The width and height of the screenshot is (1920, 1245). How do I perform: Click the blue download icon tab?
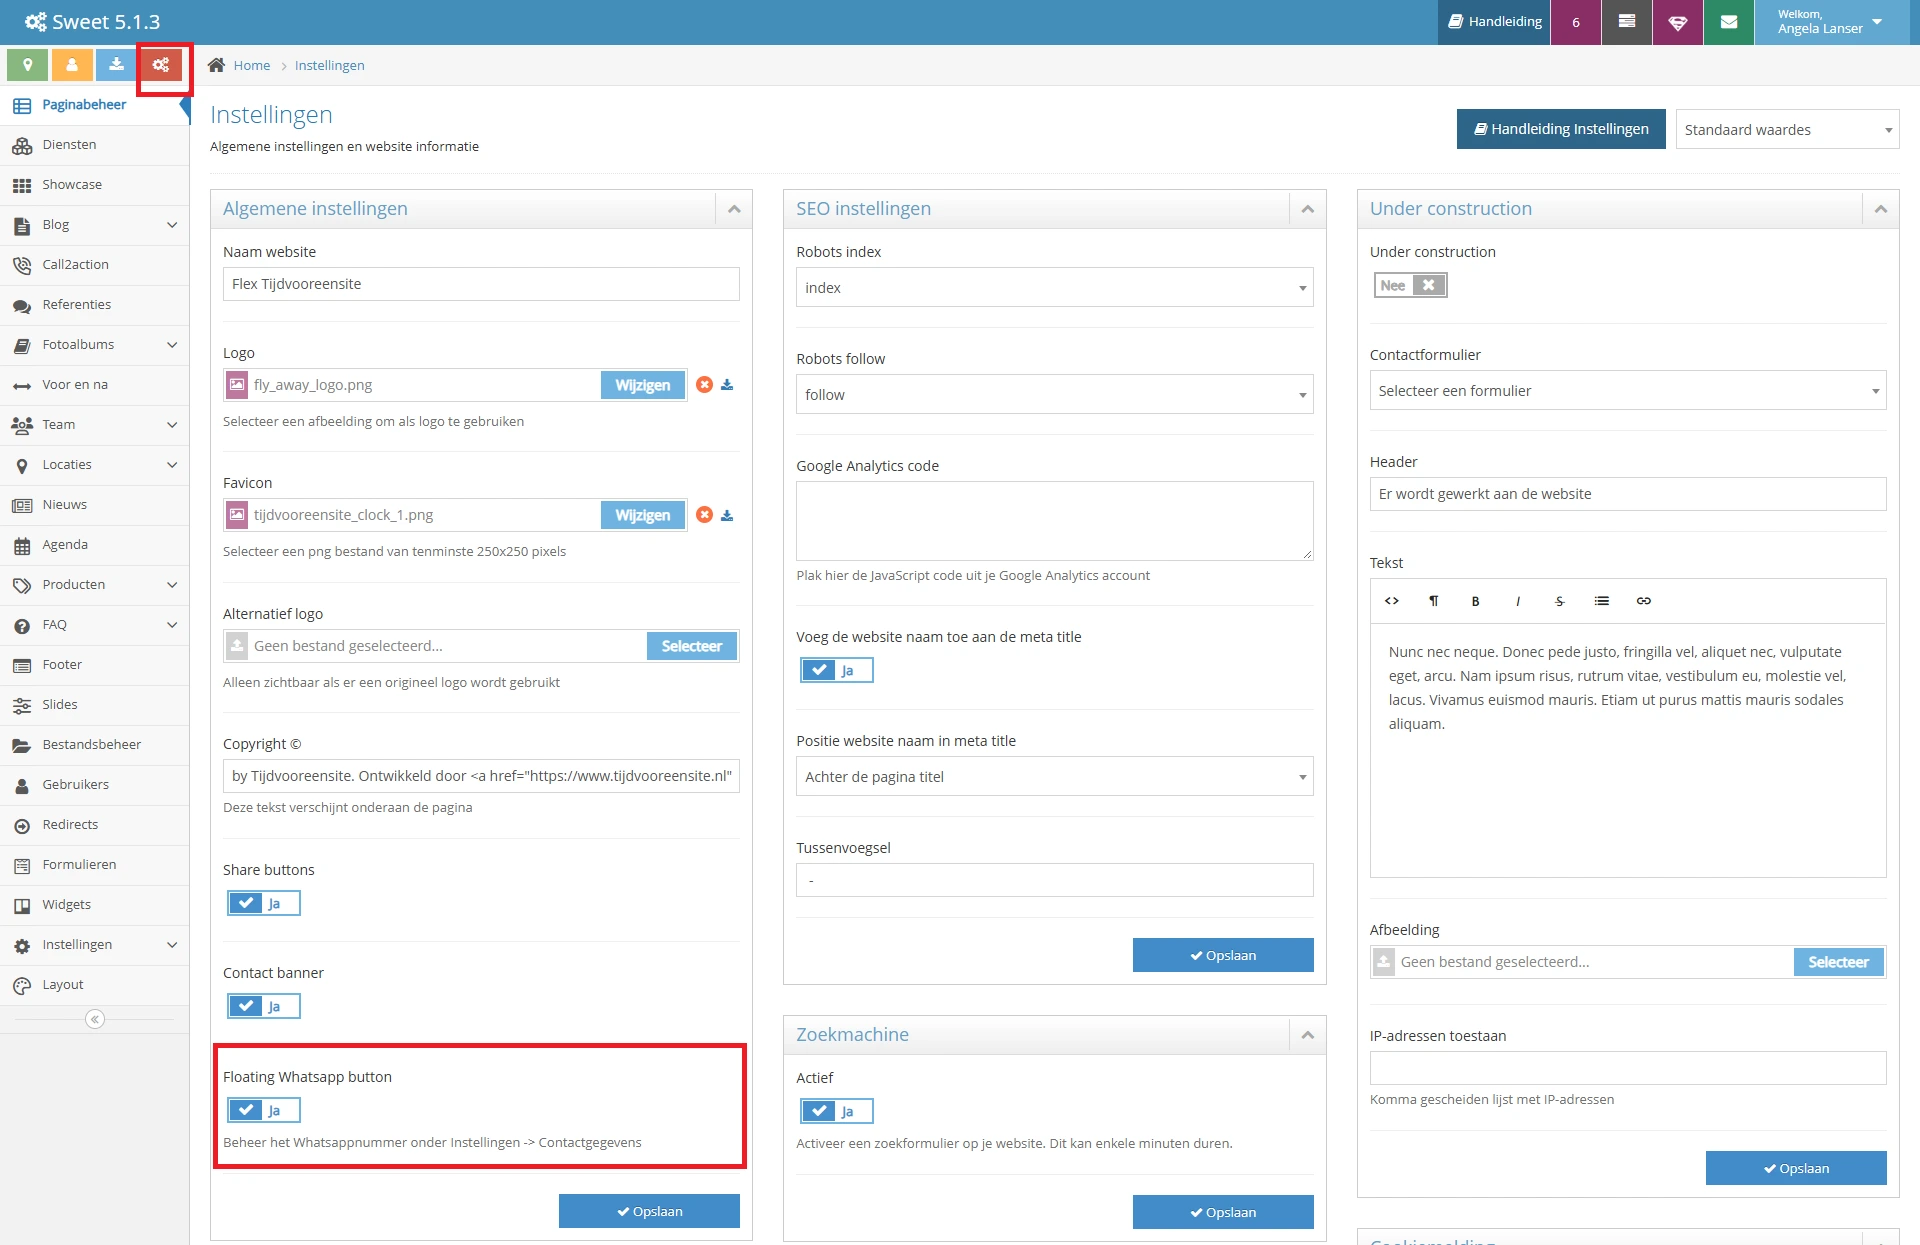tap(117, 65)
